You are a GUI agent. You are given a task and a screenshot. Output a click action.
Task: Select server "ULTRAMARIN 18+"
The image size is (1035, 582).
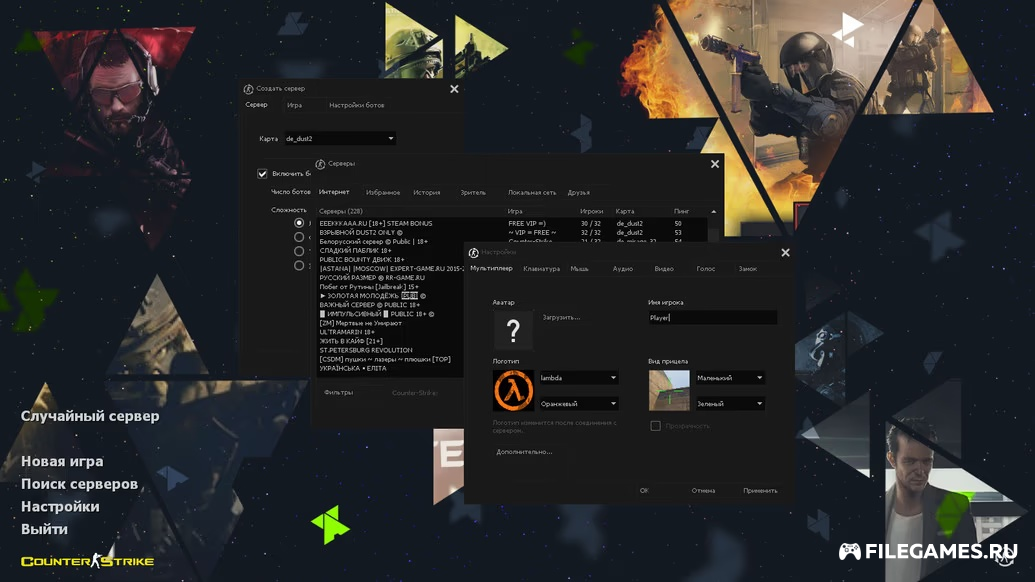391,332
